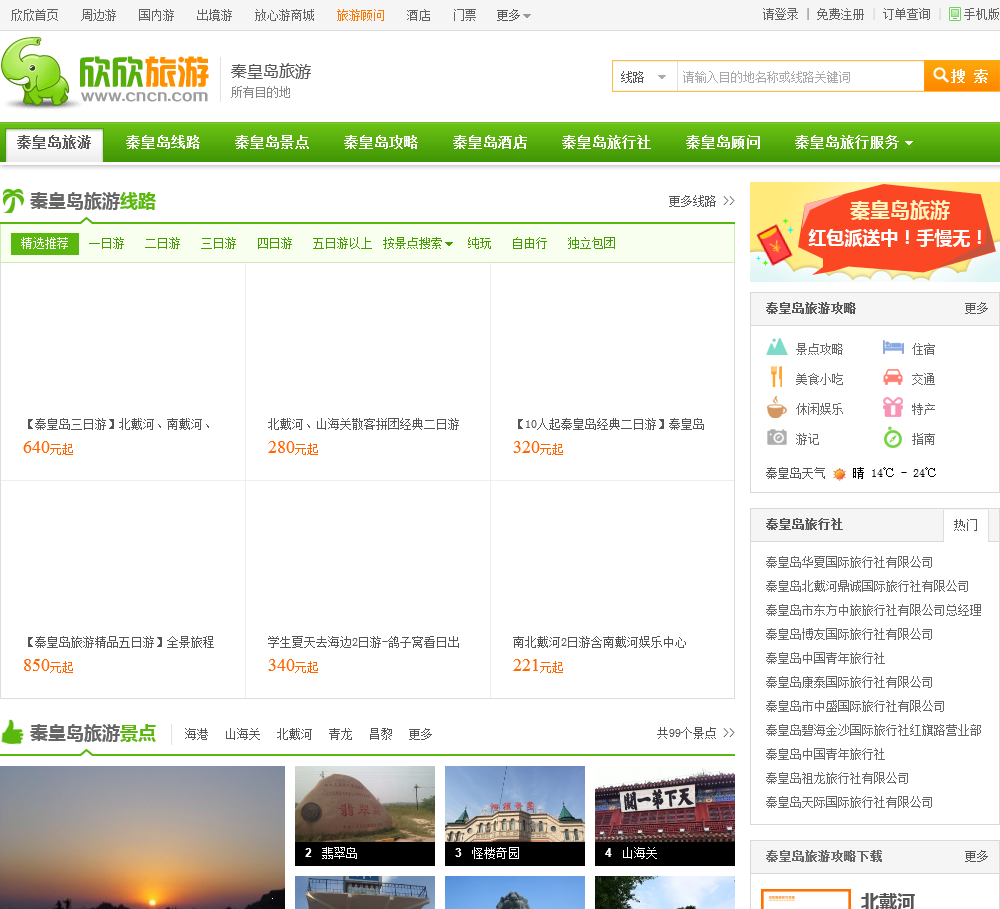Click the thumbs-up icon beside 秦皇岛旅游景点
Viewport: 1000px width, 909px height.
point(12,732)
